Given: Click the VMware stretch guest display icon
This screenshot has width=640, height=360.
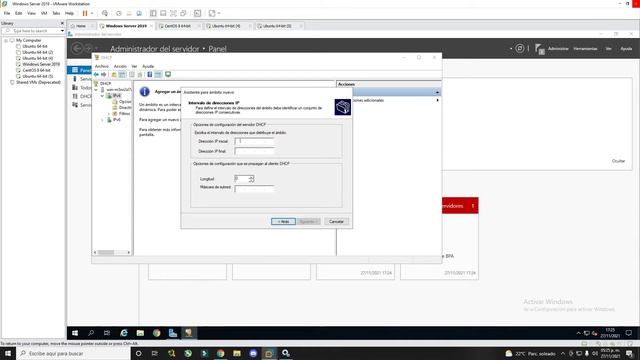Looking at the screenshot, I should pyautogui.click(x=212, y=13).
